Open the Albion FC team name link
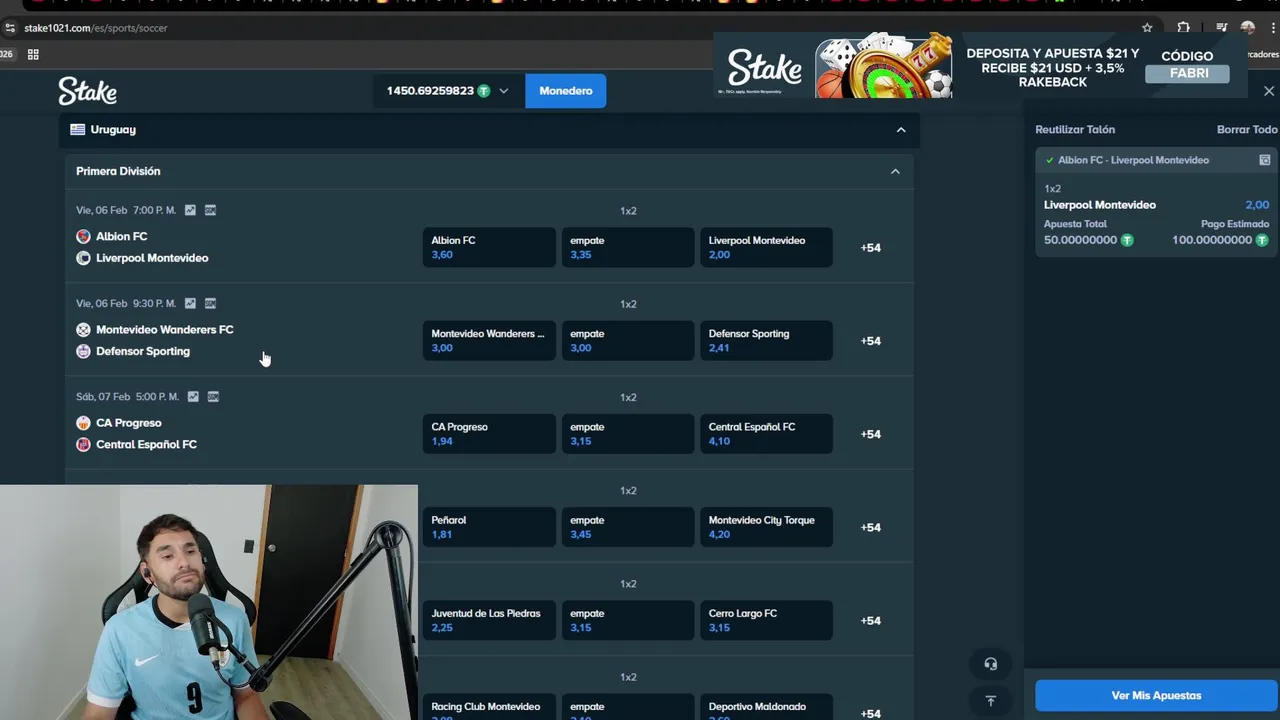This screenshot has width=1280, height=720. [x=121, y=236]
